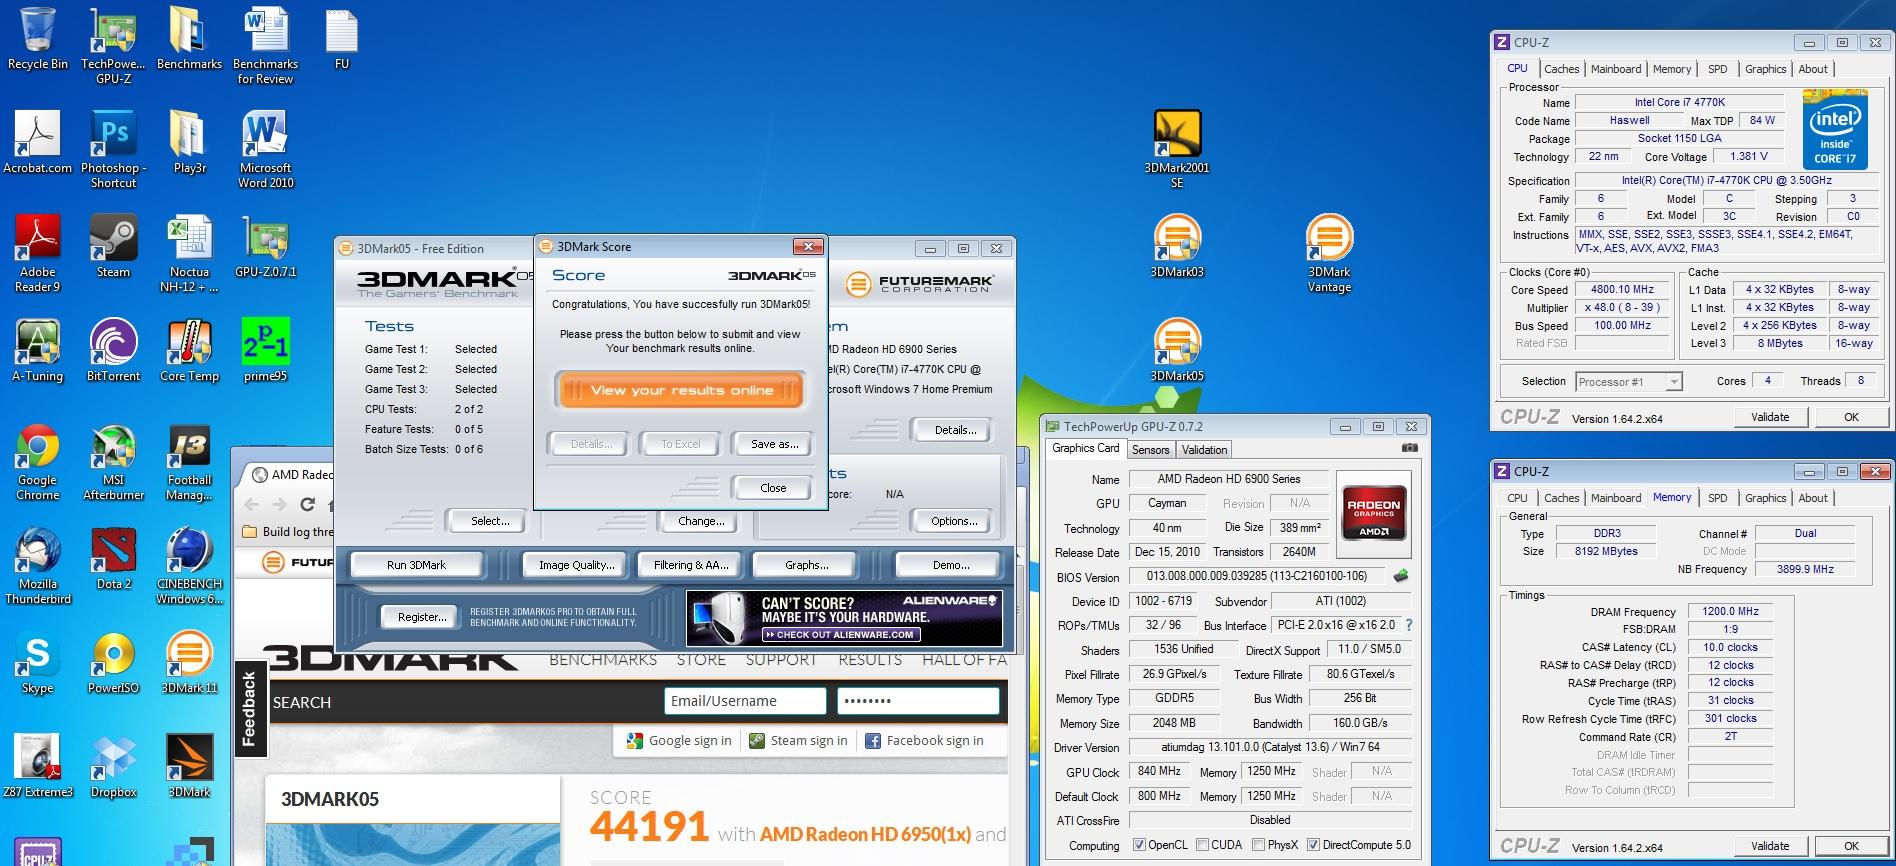
Task: Launch BitTorrent desktop icon
Action: [x=113, y=351]
